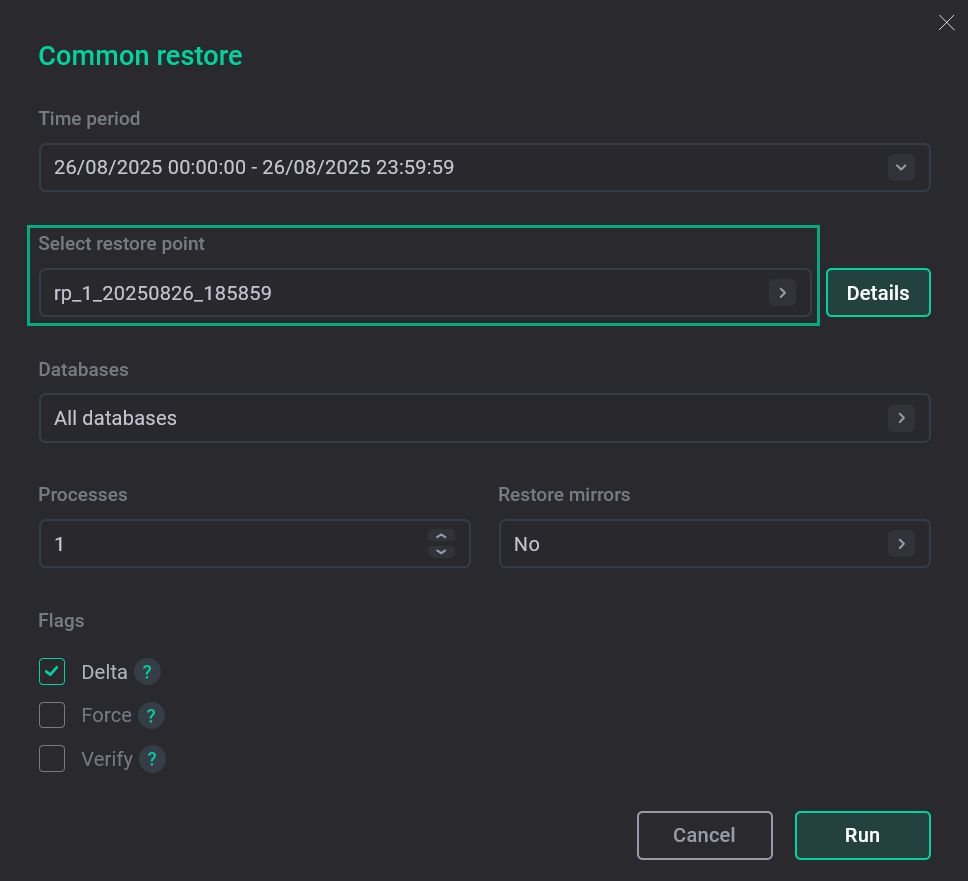Click the All databases field text

click(x=115, y=418)
